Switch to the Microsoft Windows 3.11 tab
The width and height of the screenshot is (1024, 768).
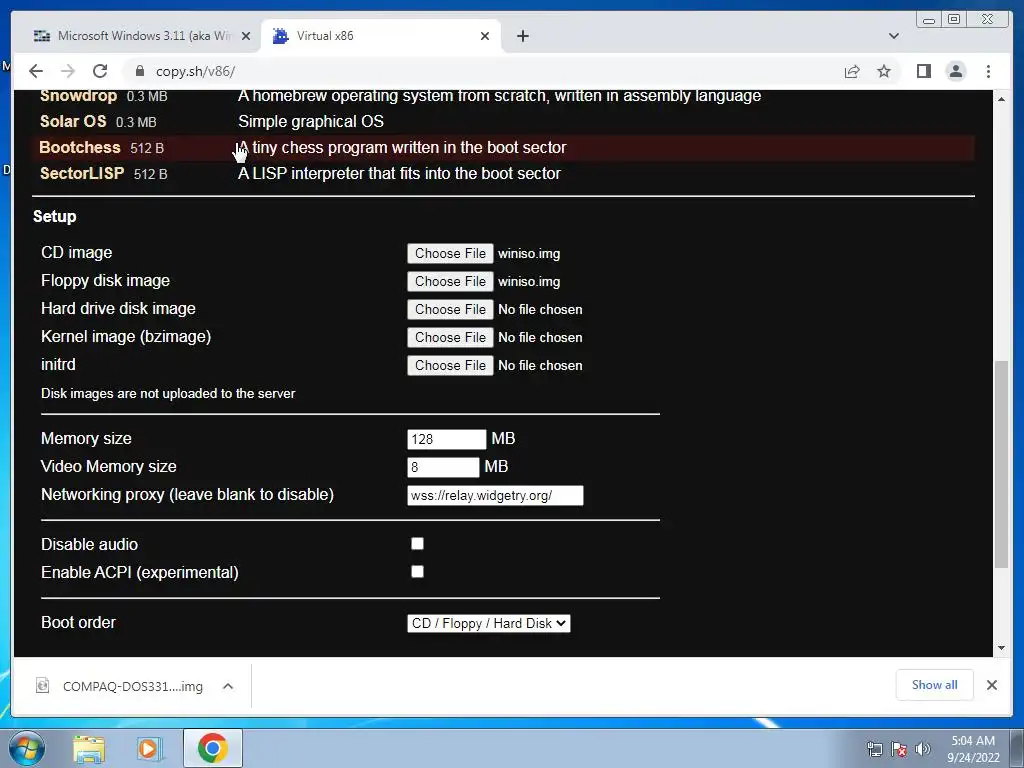pos(134,36)
